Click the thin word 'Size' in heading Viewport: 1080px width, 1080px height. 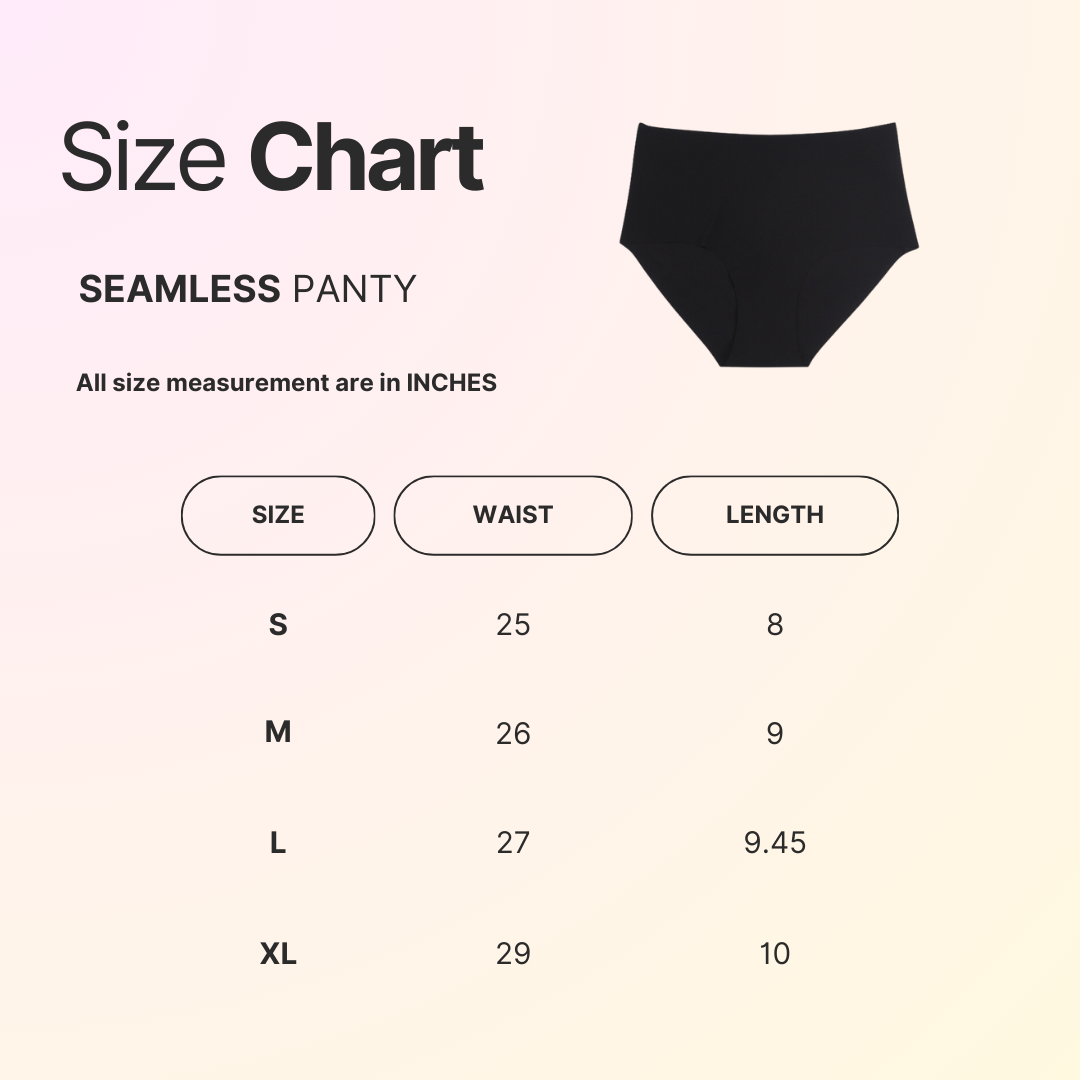point(143,160)
